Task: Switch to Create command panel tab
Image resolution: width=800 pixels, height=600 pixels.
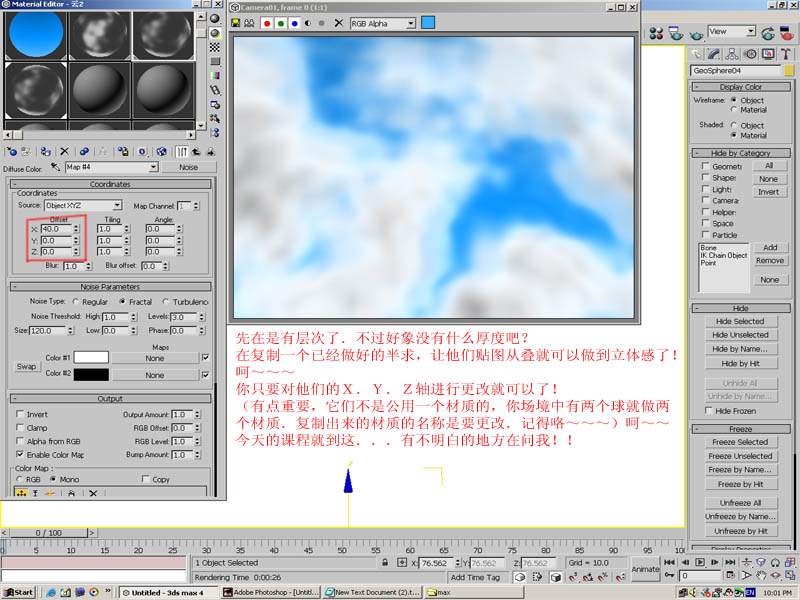Action: tap(696, 54)
